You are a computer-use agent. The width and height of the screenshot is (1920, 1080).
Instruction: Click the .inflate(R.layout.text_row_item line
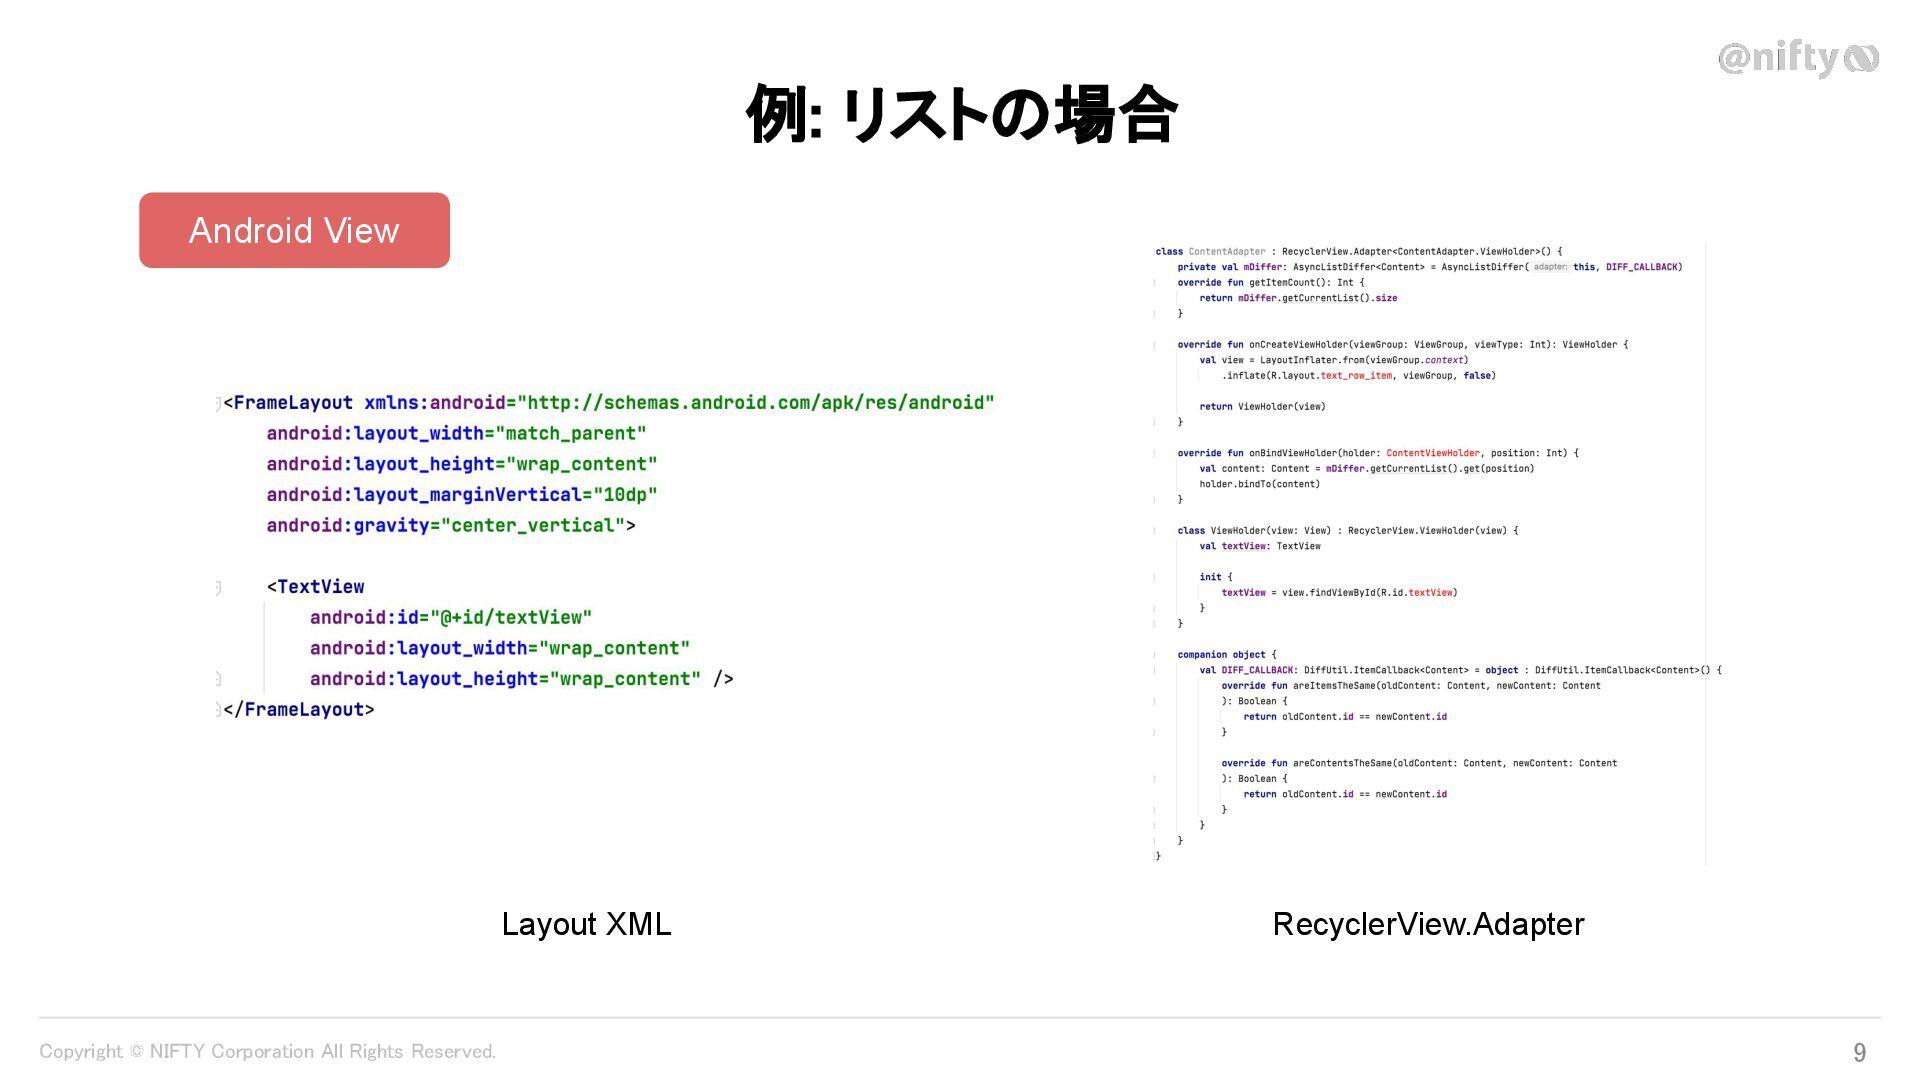point(1358,376)
